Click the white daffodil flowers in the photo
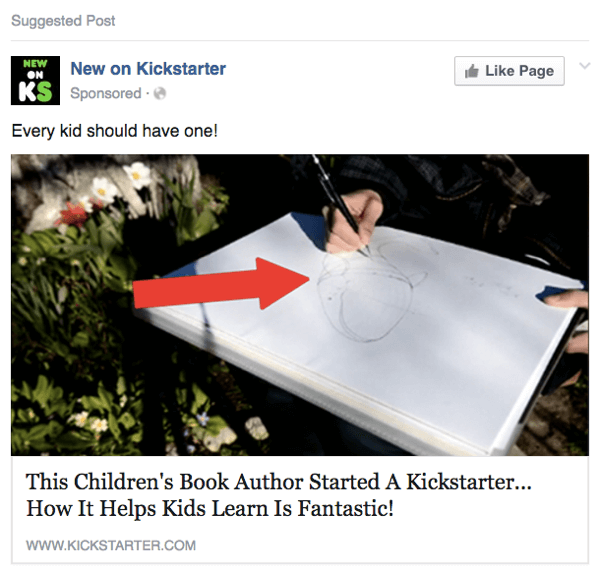 [x=119, y=182]
